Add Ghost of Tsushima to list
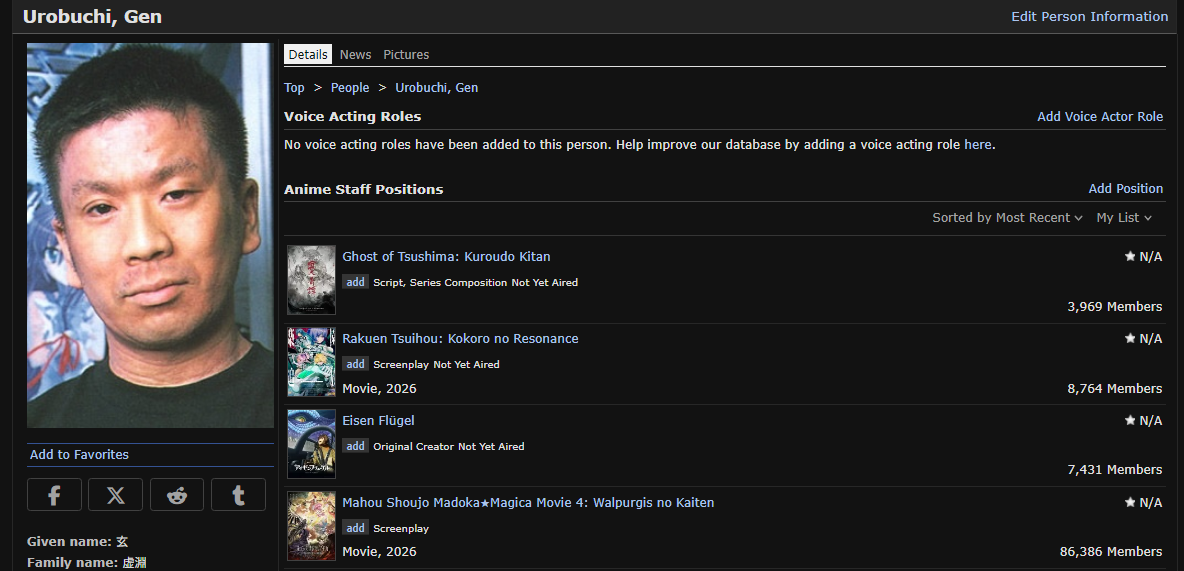The width and height of the screenshot is (1184, 571). [x=356, y=282]
